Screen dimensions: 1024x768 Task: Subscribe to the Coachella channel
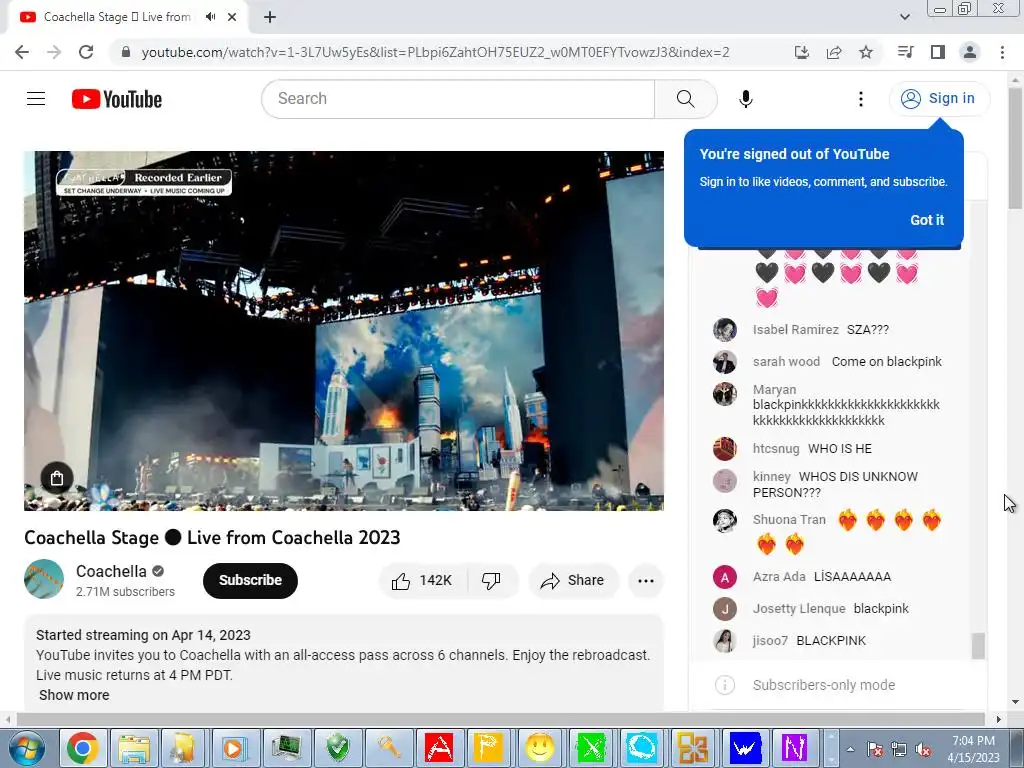[x=250, y=581]
